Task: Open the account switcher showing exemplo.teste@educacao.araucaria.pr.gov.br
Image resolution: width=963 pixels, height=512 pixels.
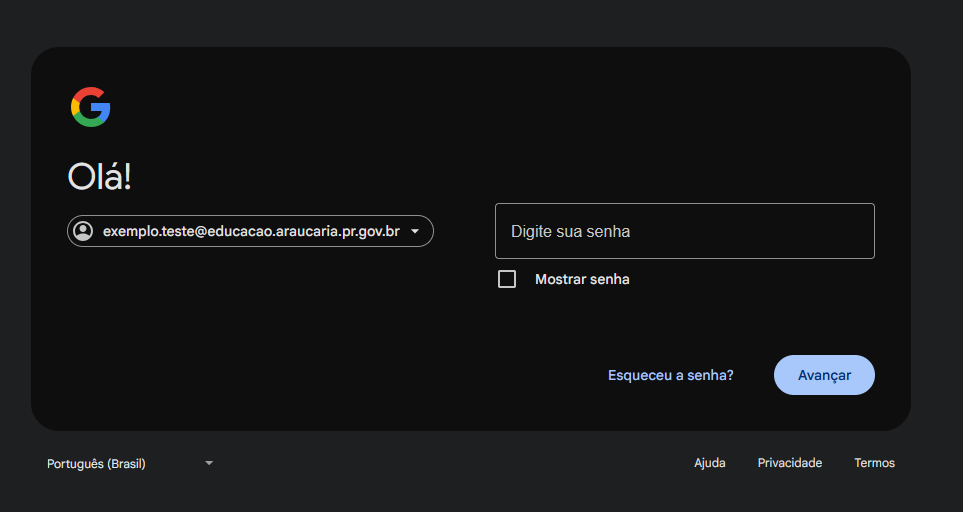Action: point(251,231)
